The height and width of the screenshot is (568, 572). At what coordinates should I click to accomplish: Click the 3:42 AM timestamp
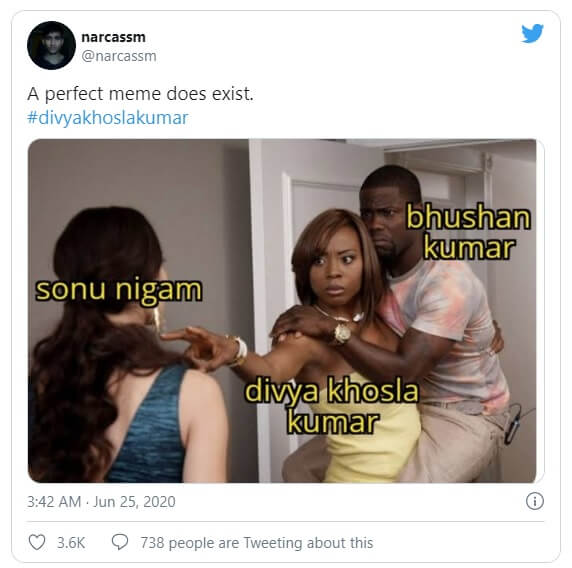click(x=54, y=502)
